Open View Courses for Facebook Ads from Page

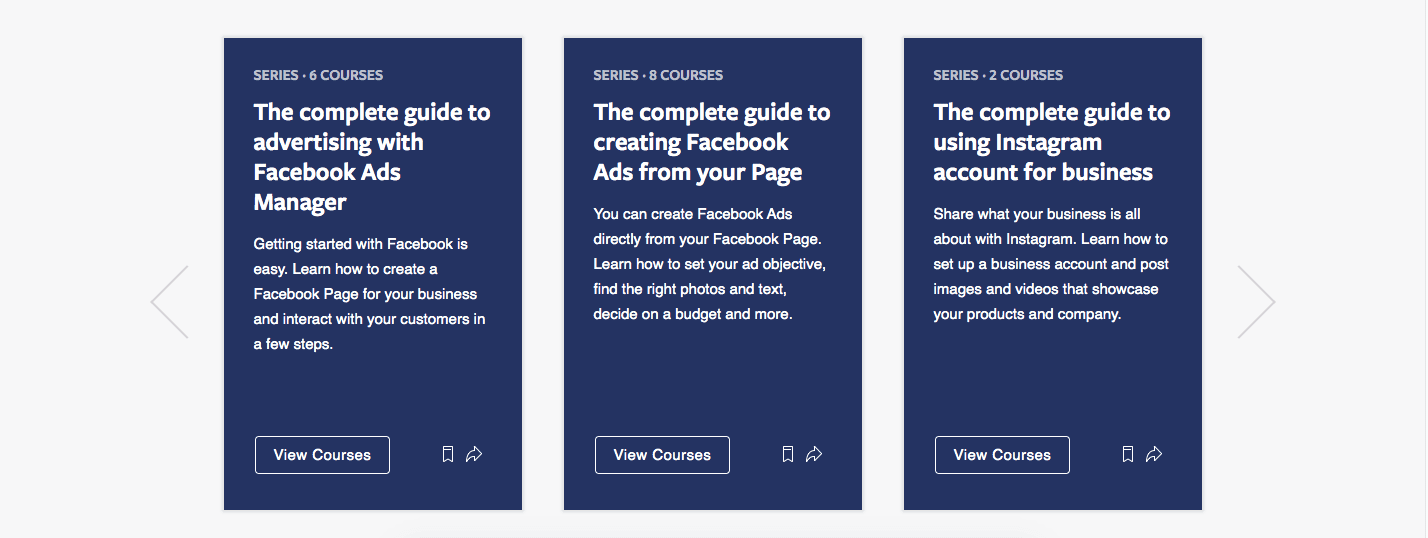[662, 455]
